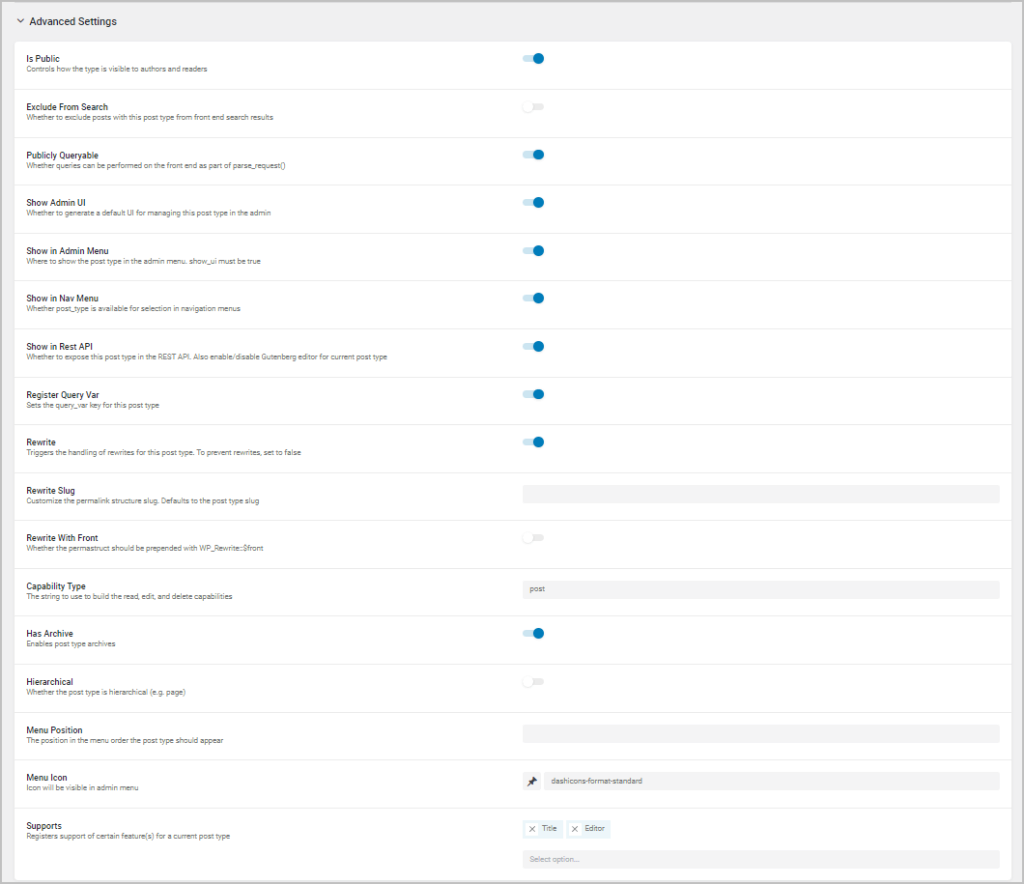Click the Title tag text in Supports
Image resolution: width=1024 pixels, height=884 pixels.
[x=549, y=829]
